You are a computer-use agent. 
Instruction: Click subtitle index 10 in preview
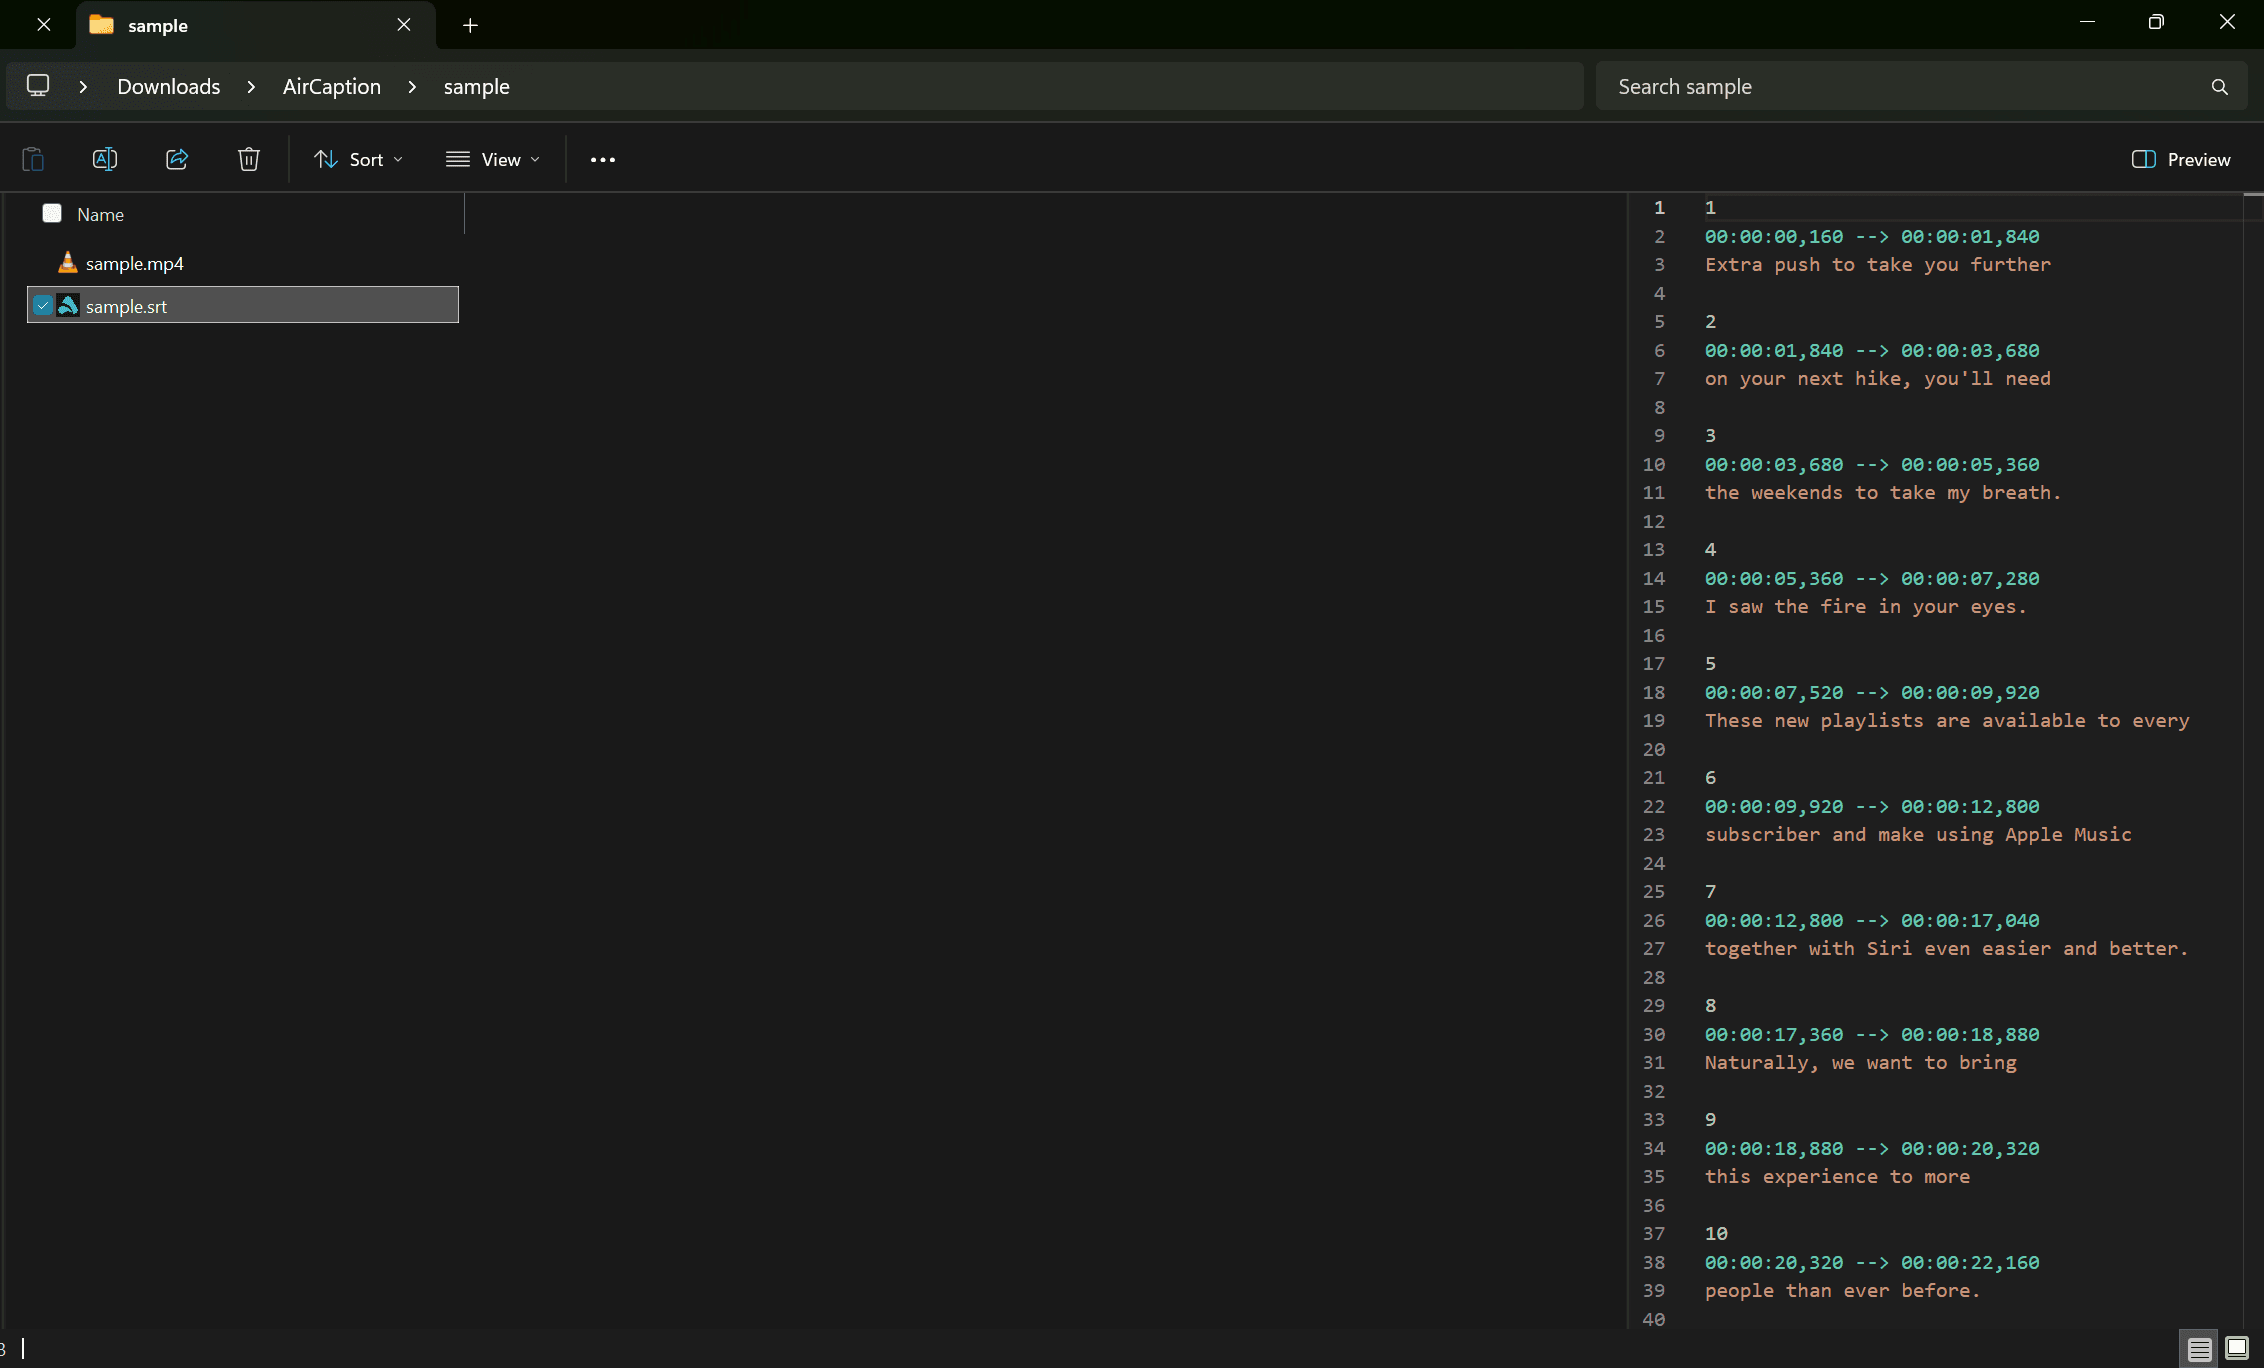point(1716,1233)
